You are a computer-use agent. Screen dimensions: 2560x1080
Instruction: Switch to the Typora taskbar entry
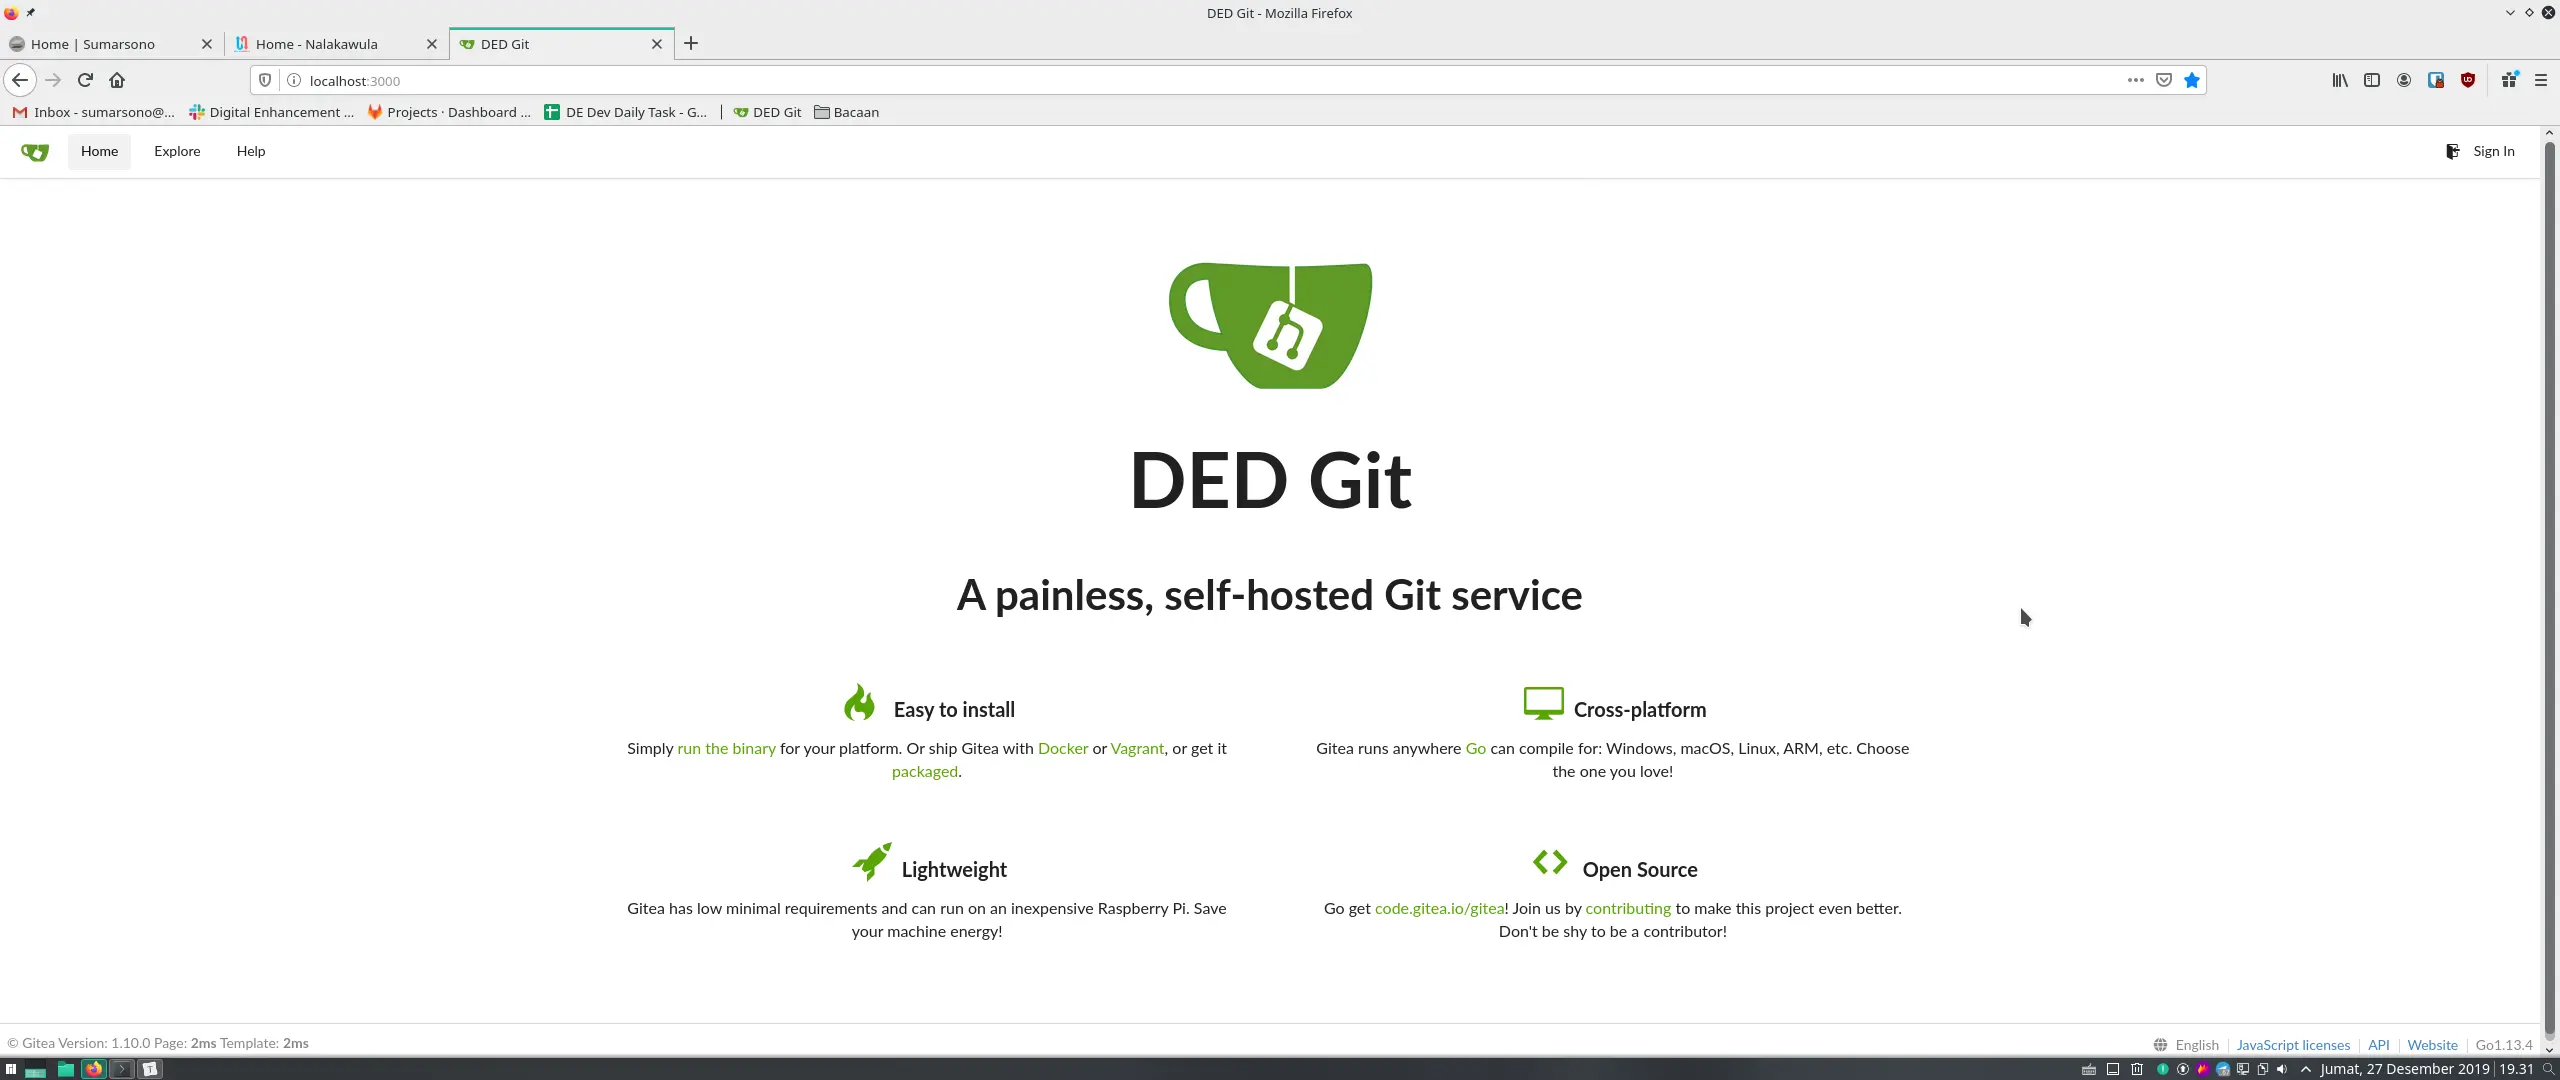tap(150, 1069)
